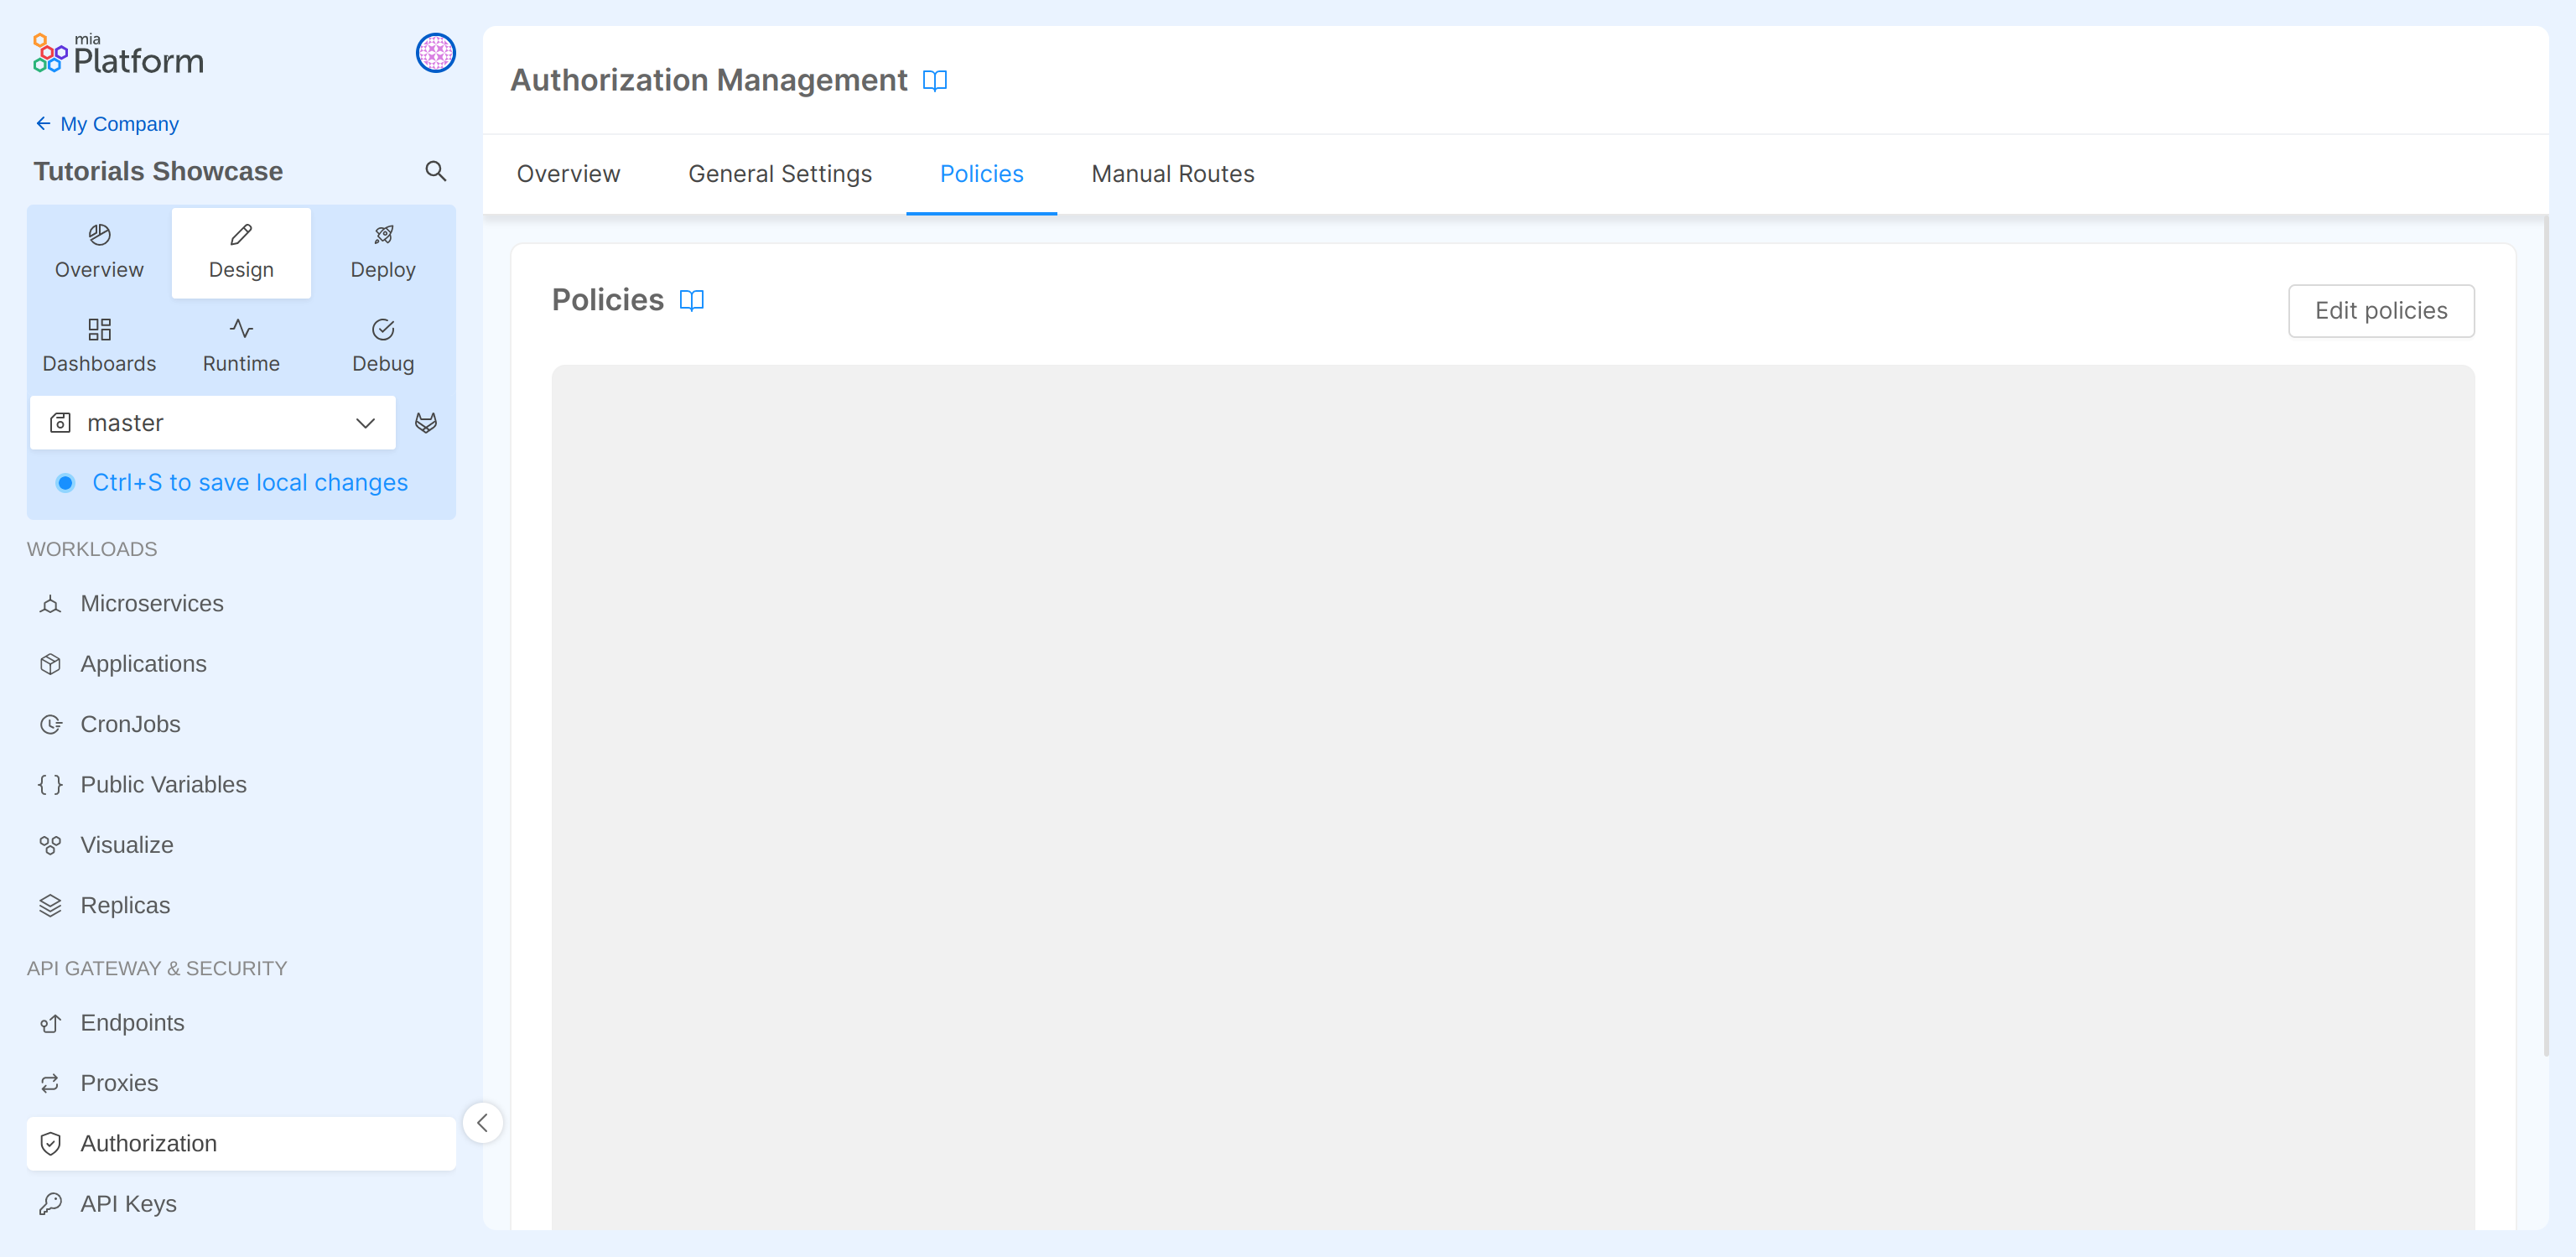Open the Debug section
This screenshot has width=2576, height=1257.
383,344
